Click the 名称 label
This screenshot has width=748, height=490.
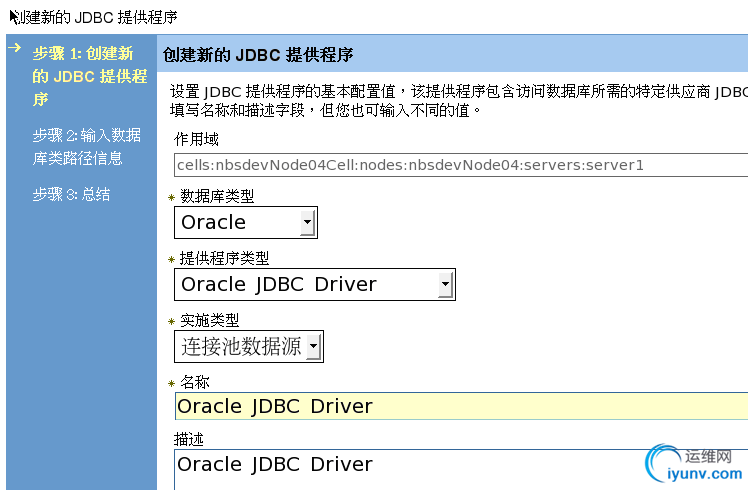[195, 382]
